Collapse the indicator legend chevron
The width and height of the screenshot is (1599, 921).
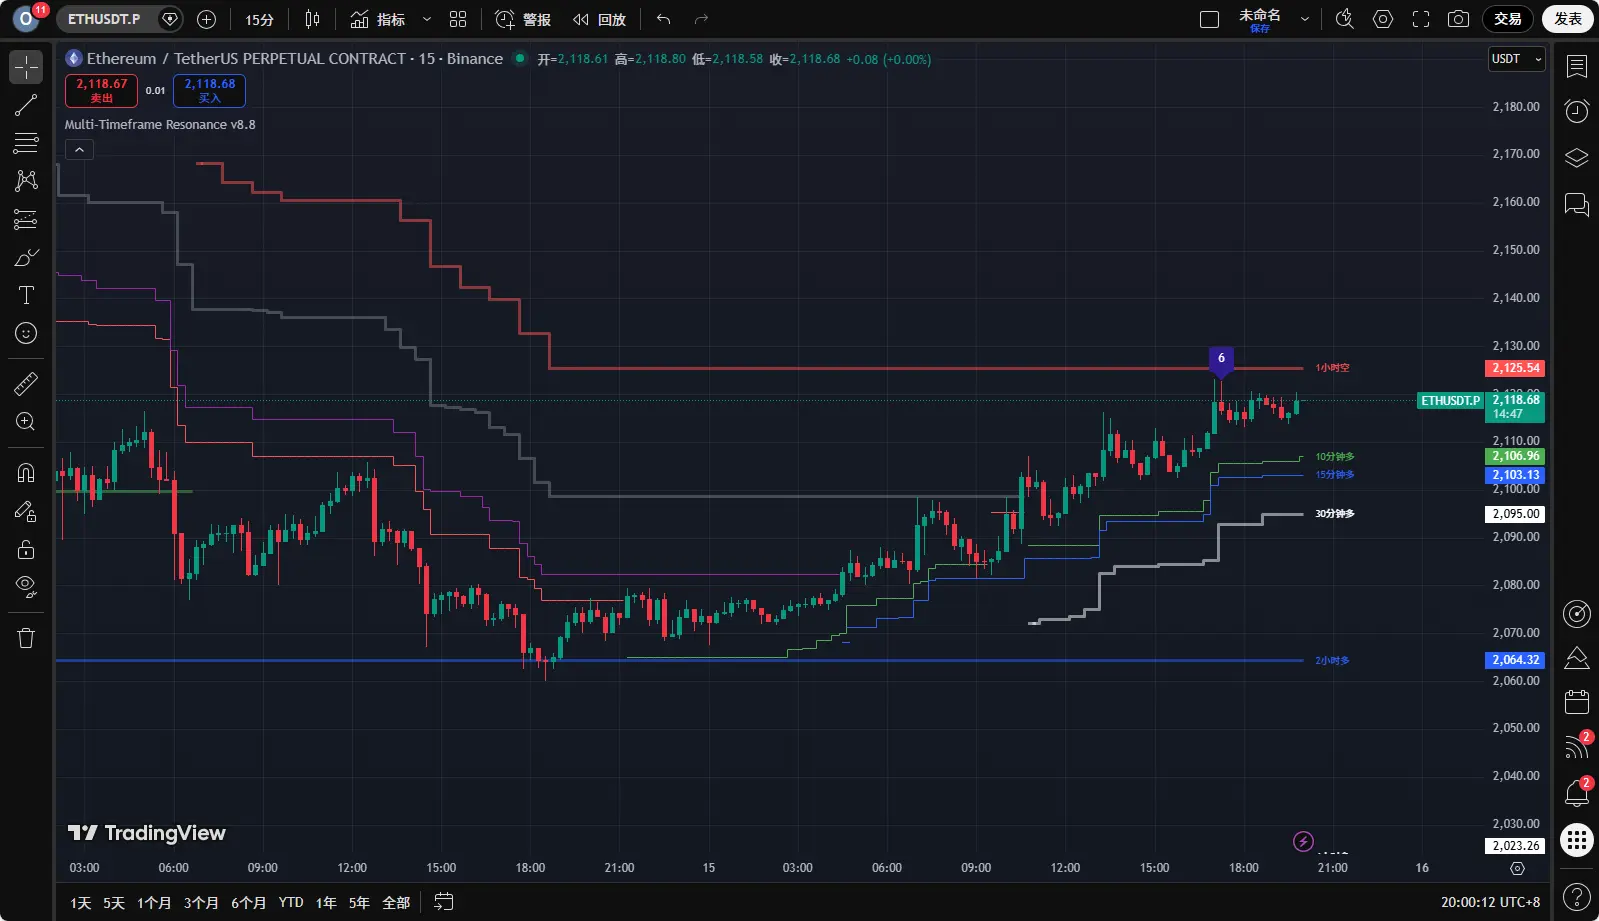pyautogui.click(x=79, y=150)
